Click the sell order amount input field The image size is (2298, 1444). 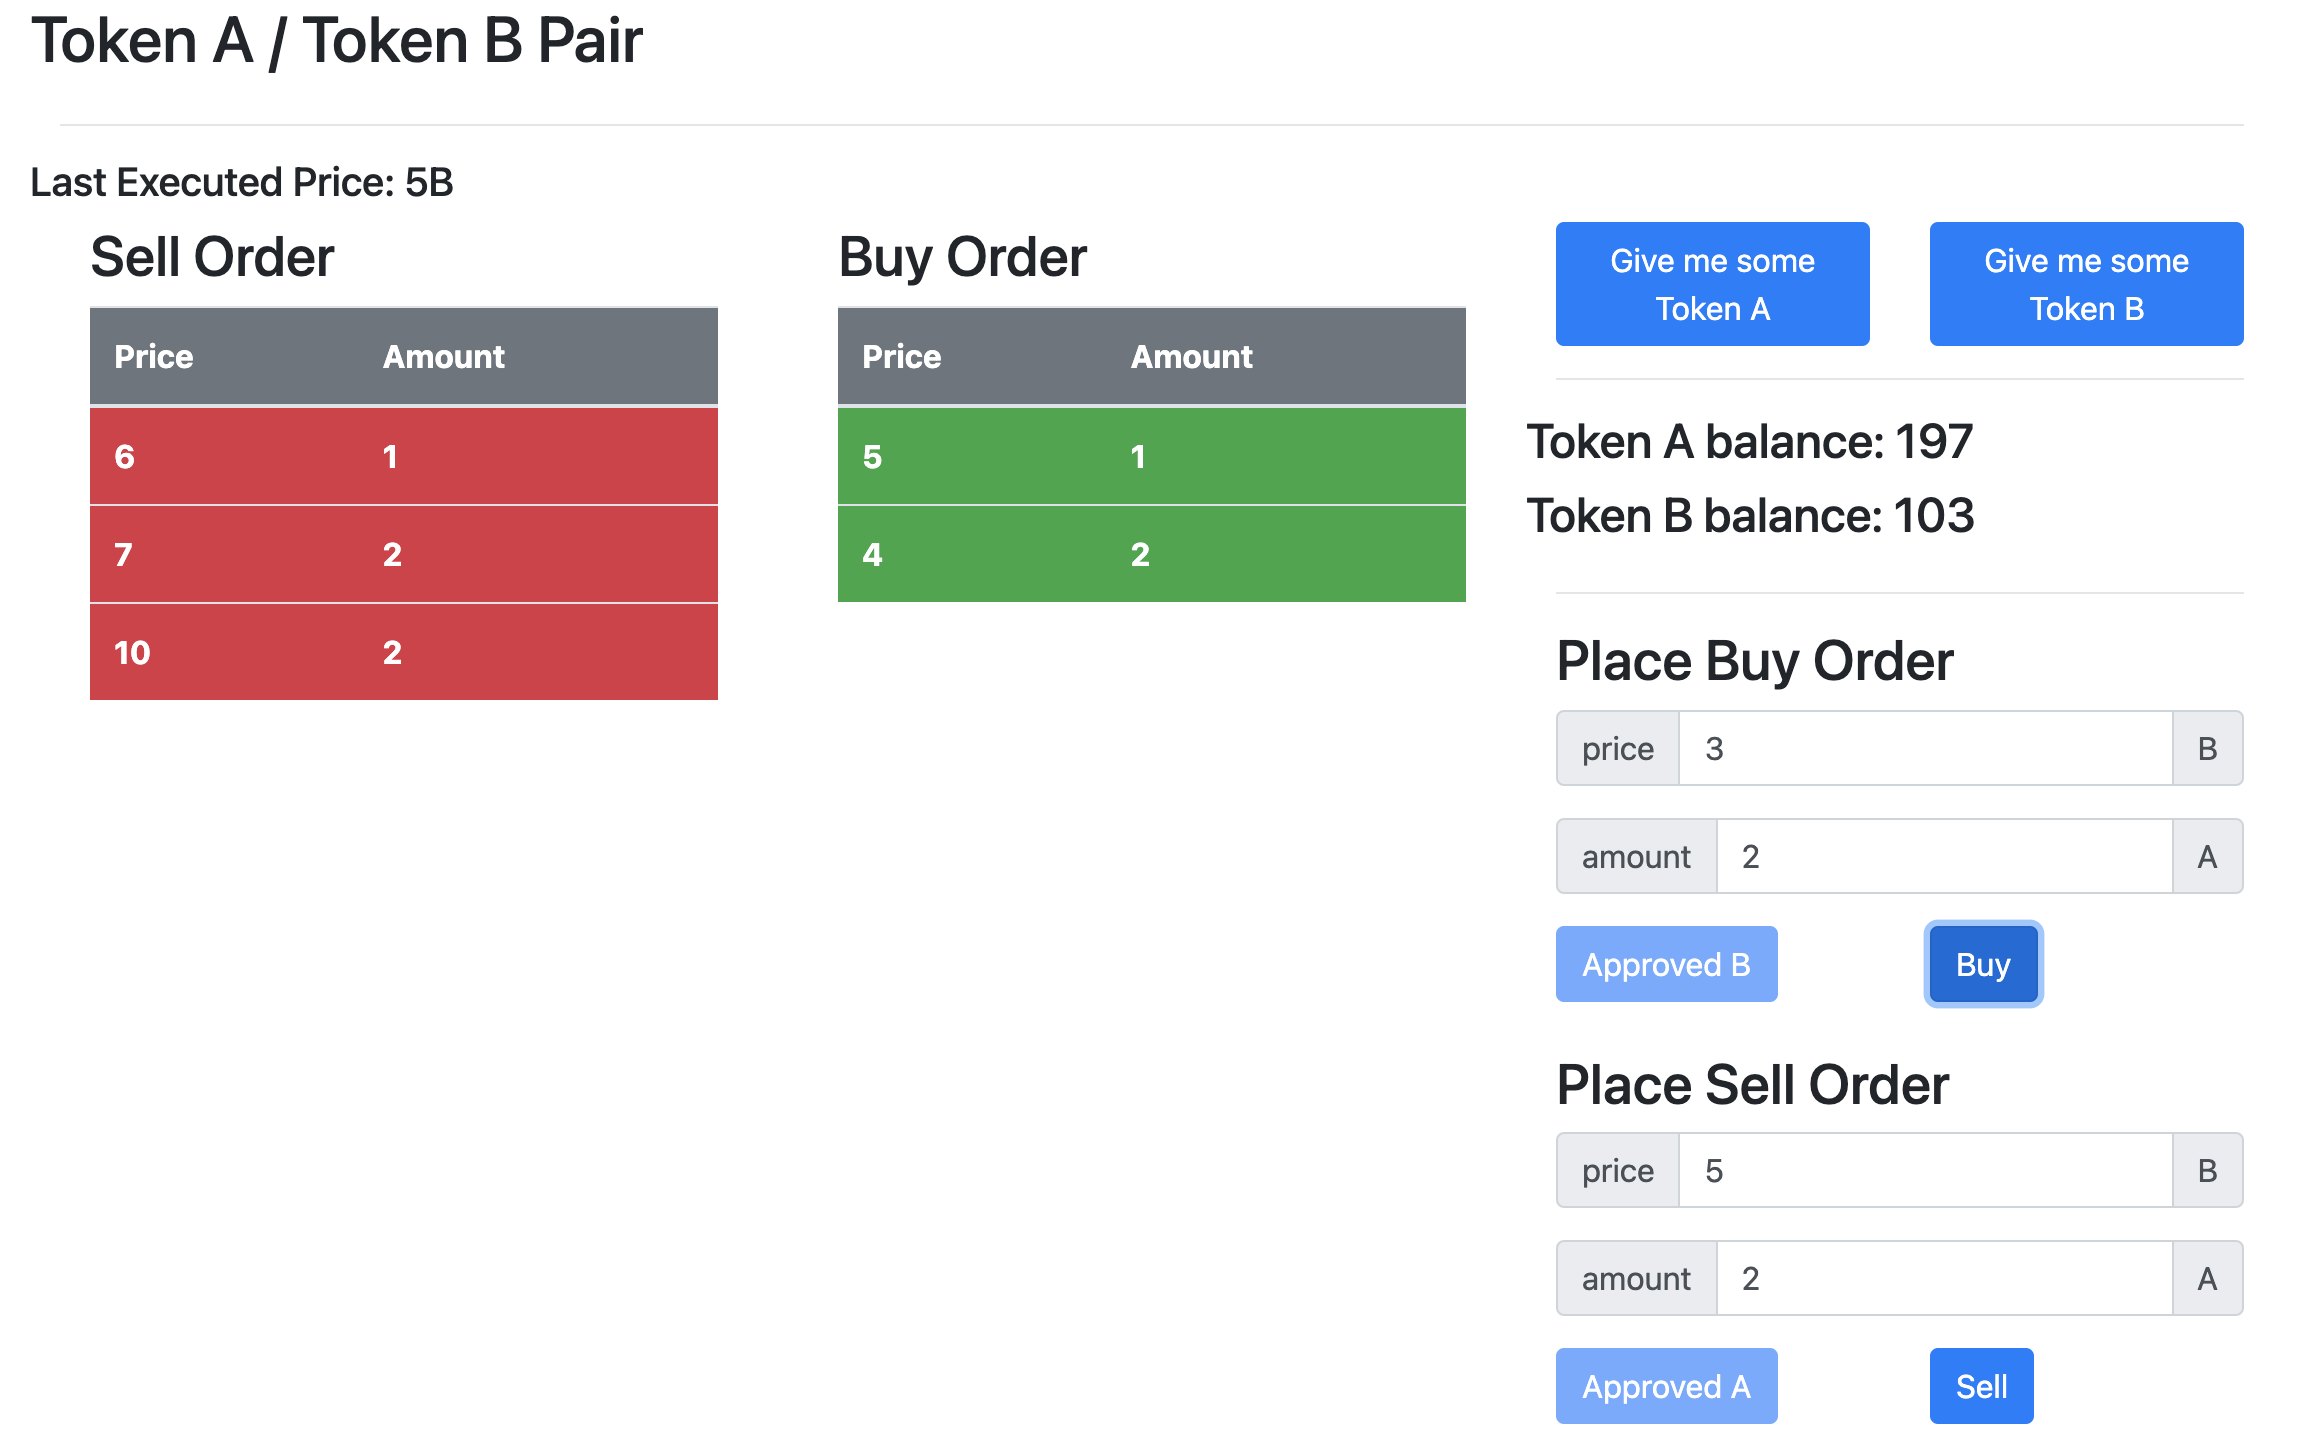(1940, 1278)
